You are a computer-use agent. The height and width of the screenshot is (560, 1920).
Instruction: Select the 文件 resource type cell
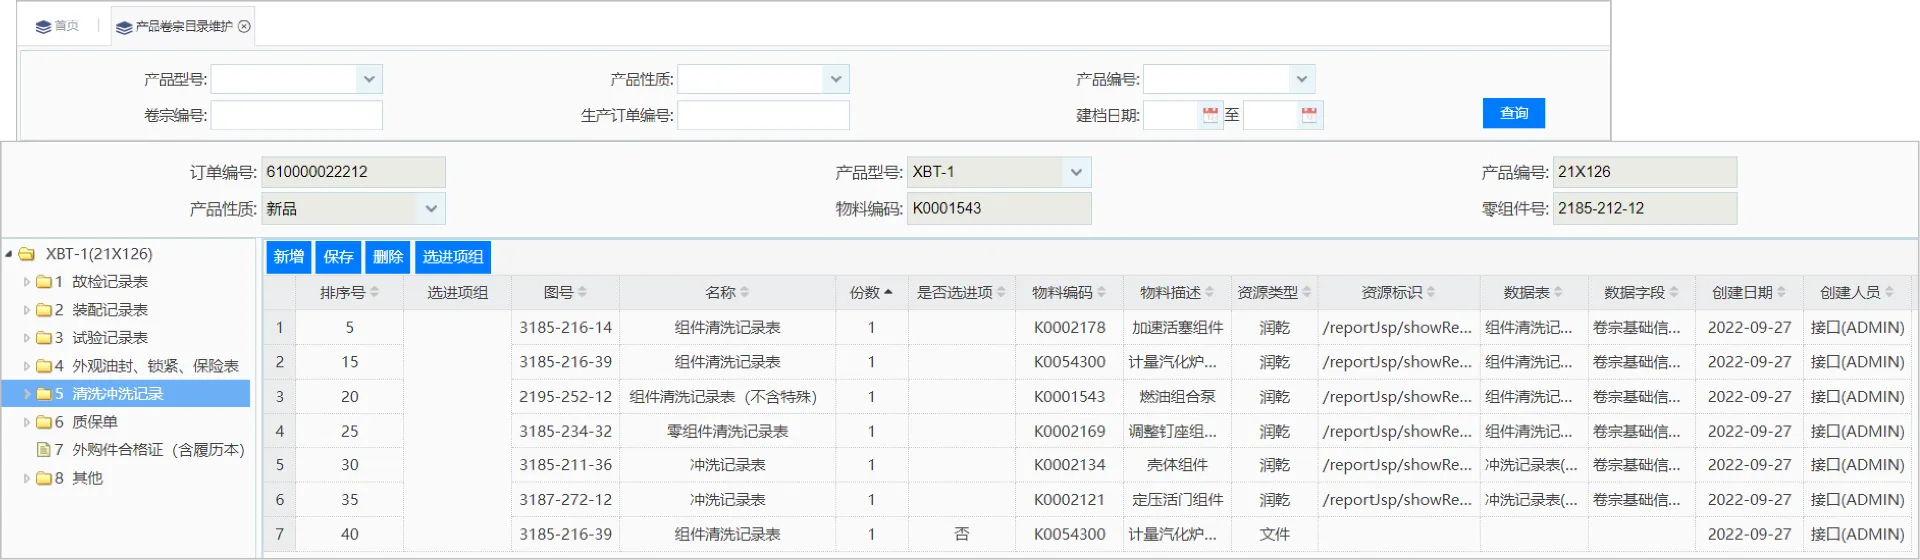point(1274,534)
